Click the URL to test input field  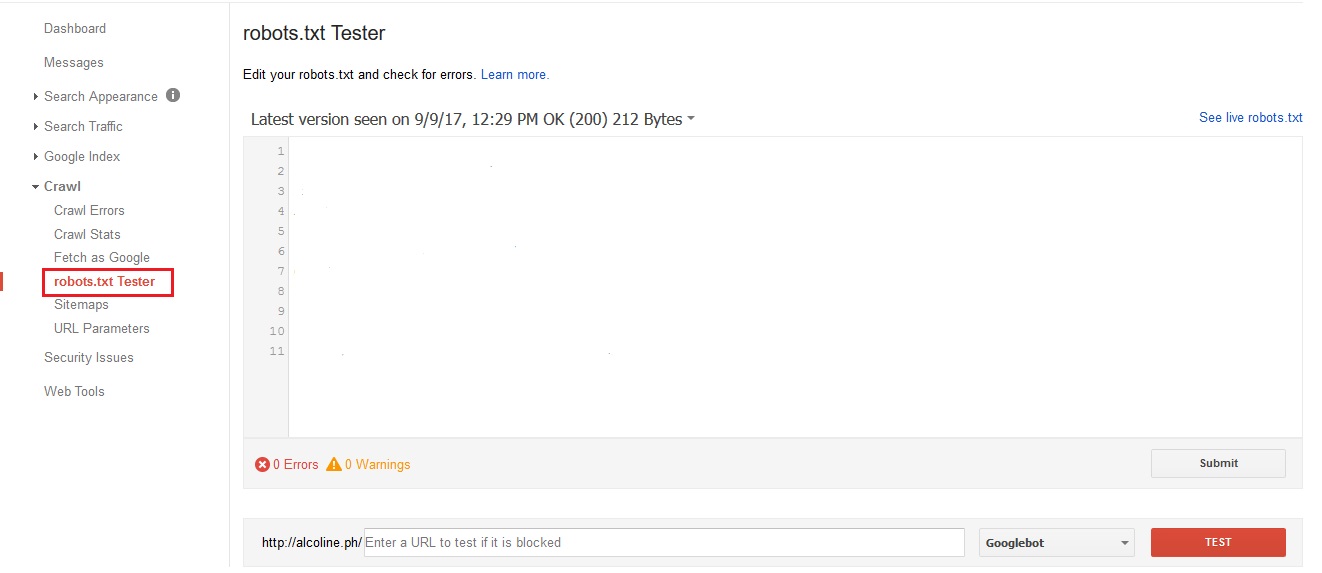(664, 543)
